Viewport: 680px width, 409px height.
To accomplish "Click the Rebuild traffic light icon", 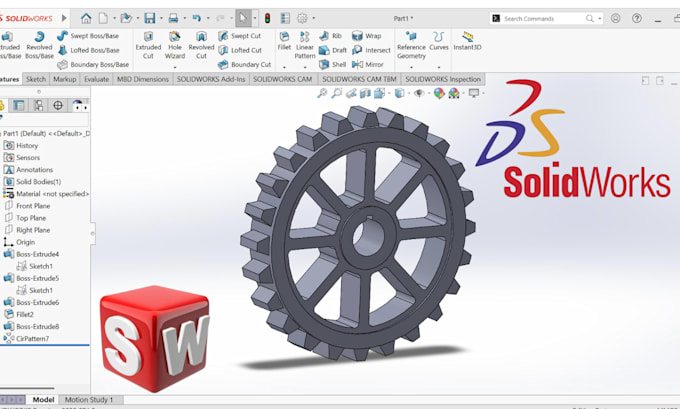I will [268, 18].
